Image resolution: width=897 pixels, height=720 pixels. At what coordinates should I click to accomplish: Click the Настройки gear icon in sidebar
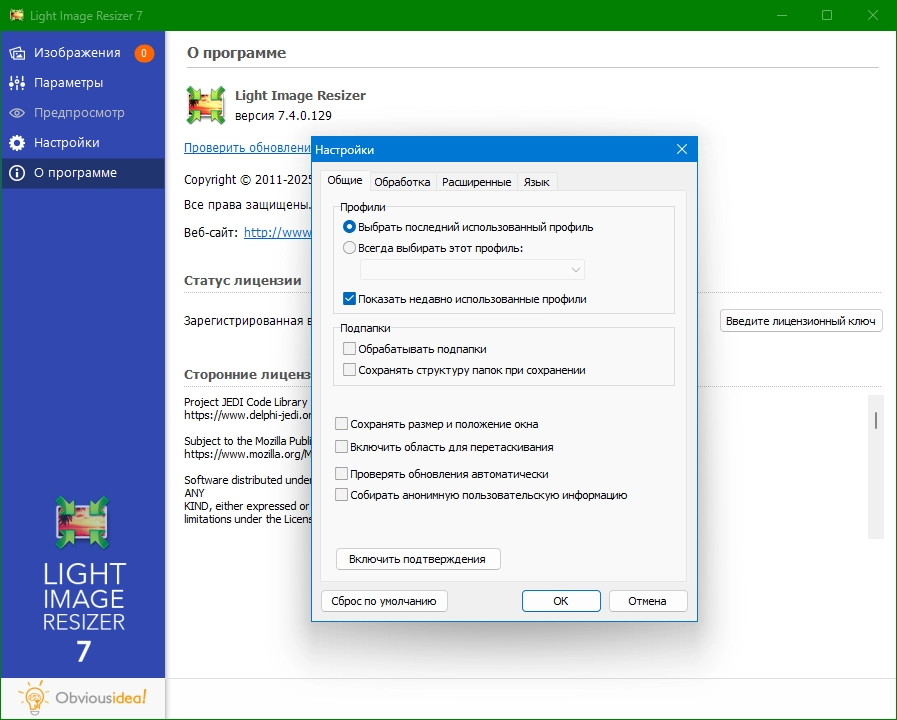tap(17, 142)
